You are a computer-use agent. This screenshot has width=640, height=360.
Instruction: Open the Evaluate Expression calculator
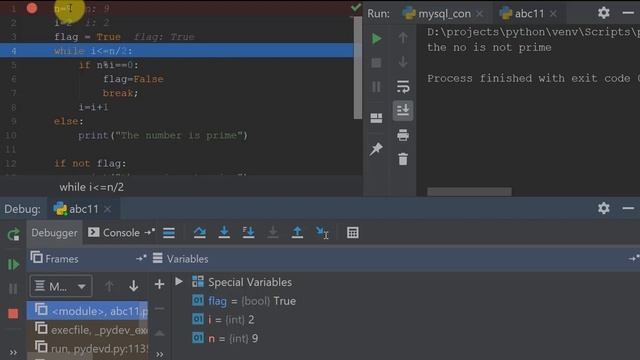tap(353, 233)
